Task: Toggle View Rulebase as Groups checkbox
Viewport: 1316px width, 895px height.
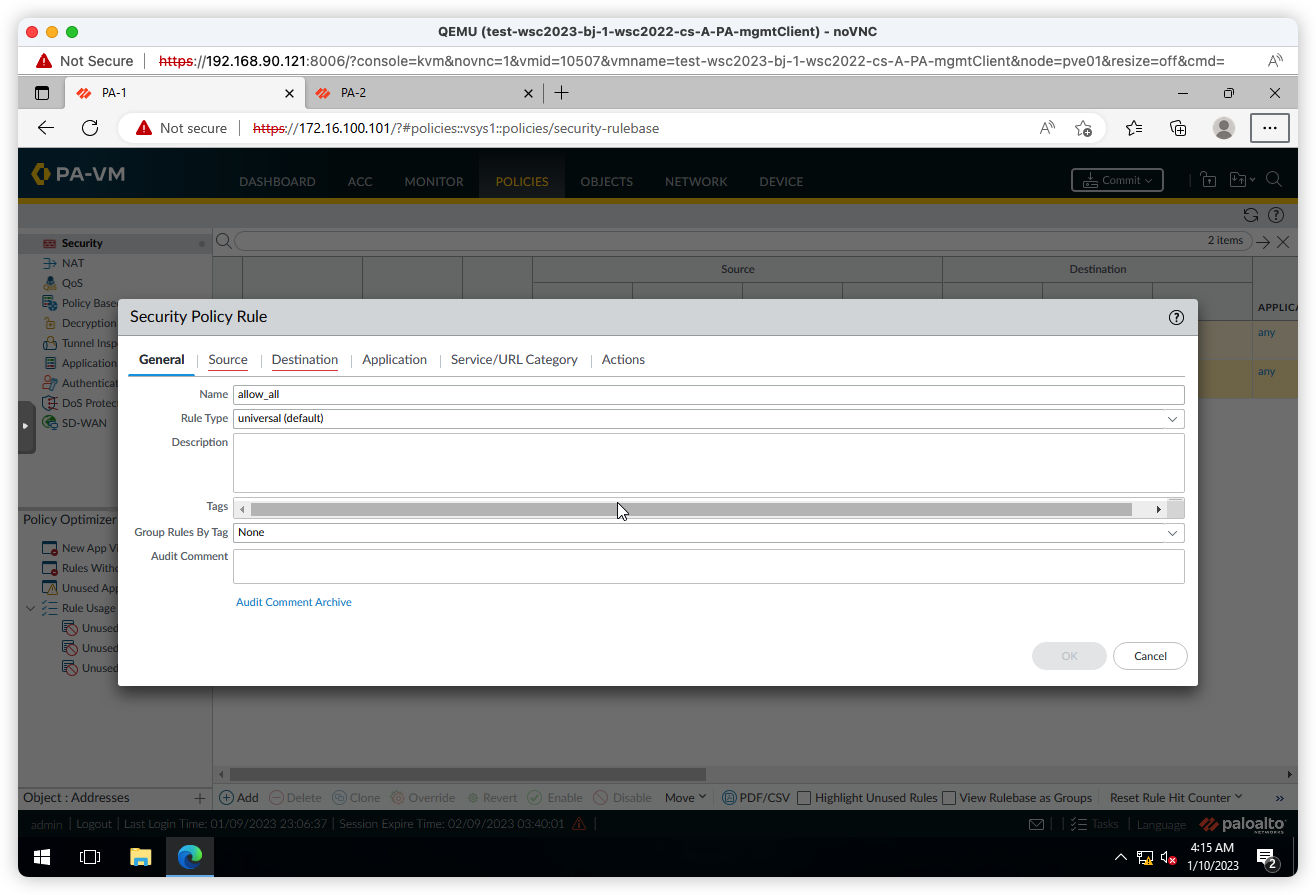Action: (949, 798)
